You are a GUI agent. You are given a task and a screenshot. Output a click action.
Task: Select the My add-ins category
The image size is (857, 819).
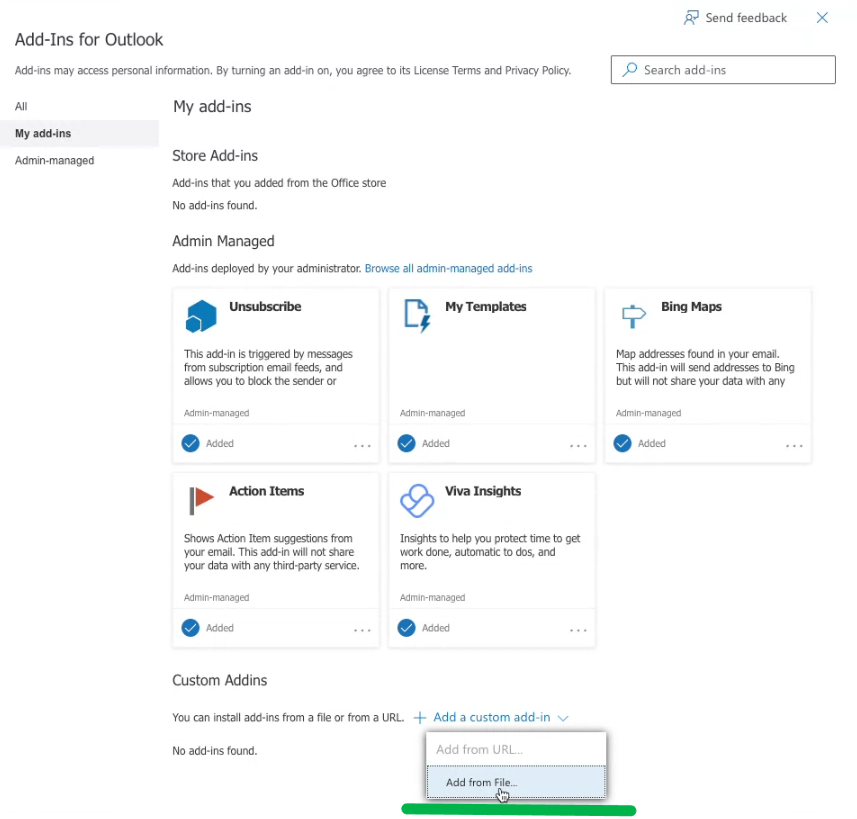(x=79, y=133)
